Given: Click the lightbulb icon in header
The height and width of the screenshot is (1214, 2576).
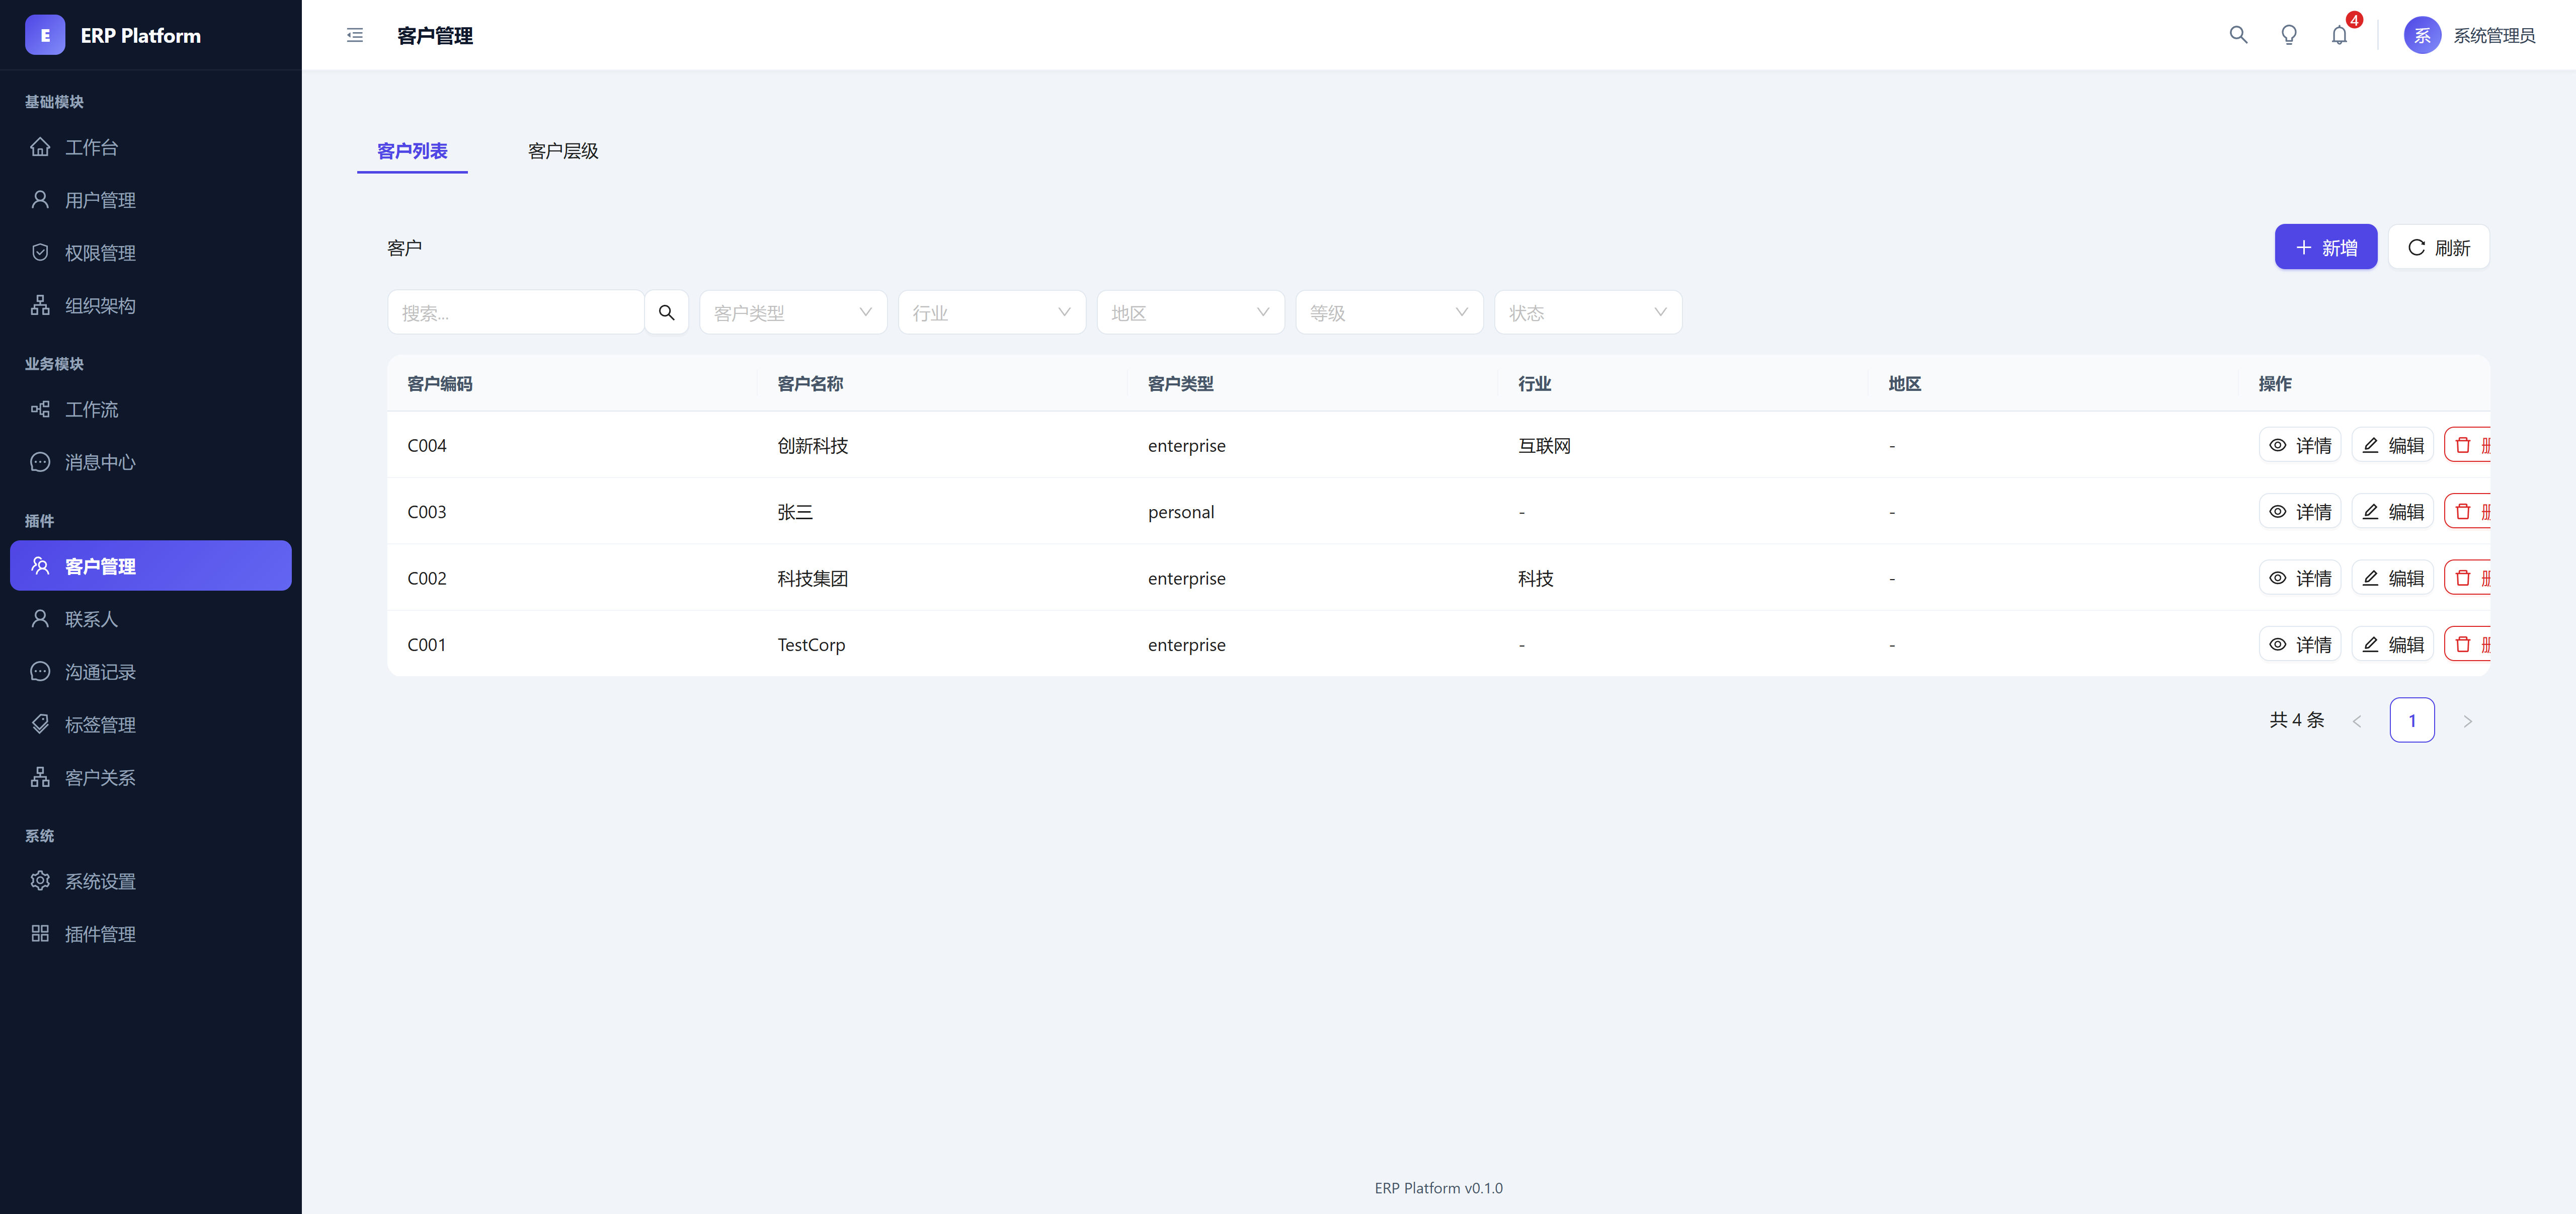Looking at the screenshot, I should 2288,36.
